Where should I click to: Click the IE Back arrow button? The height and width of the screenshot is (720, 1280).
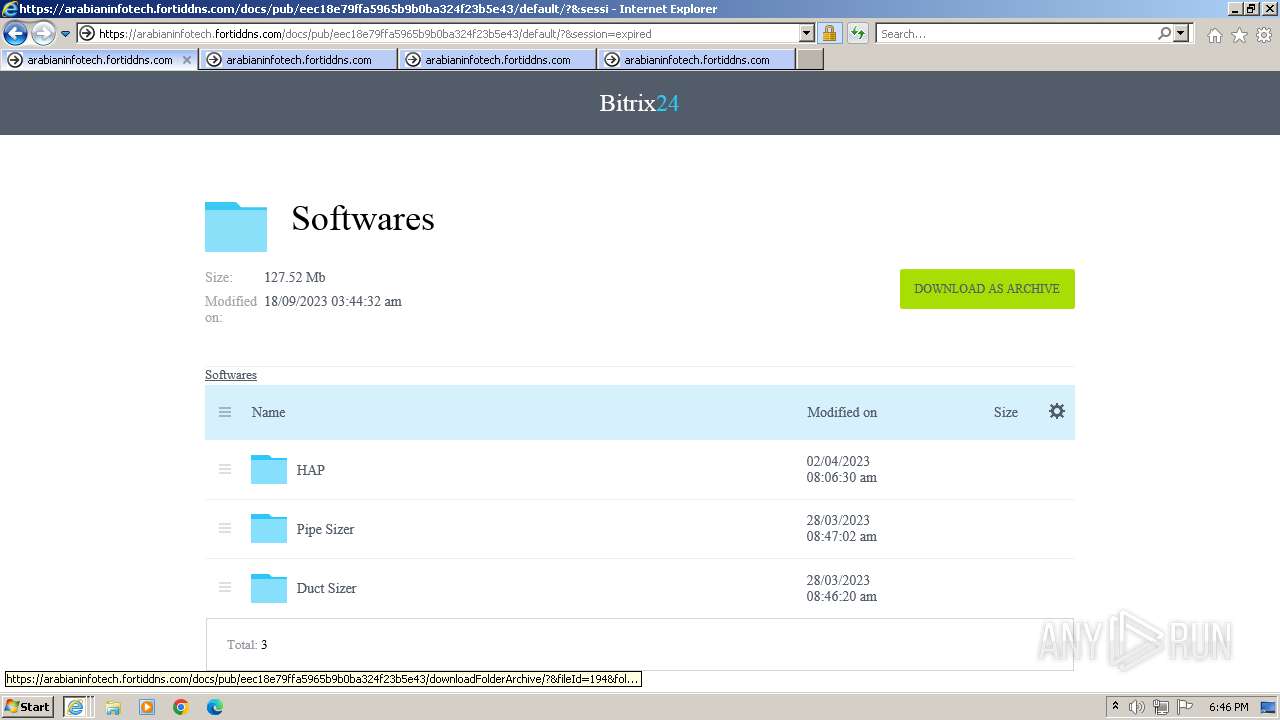click(15, 33)
